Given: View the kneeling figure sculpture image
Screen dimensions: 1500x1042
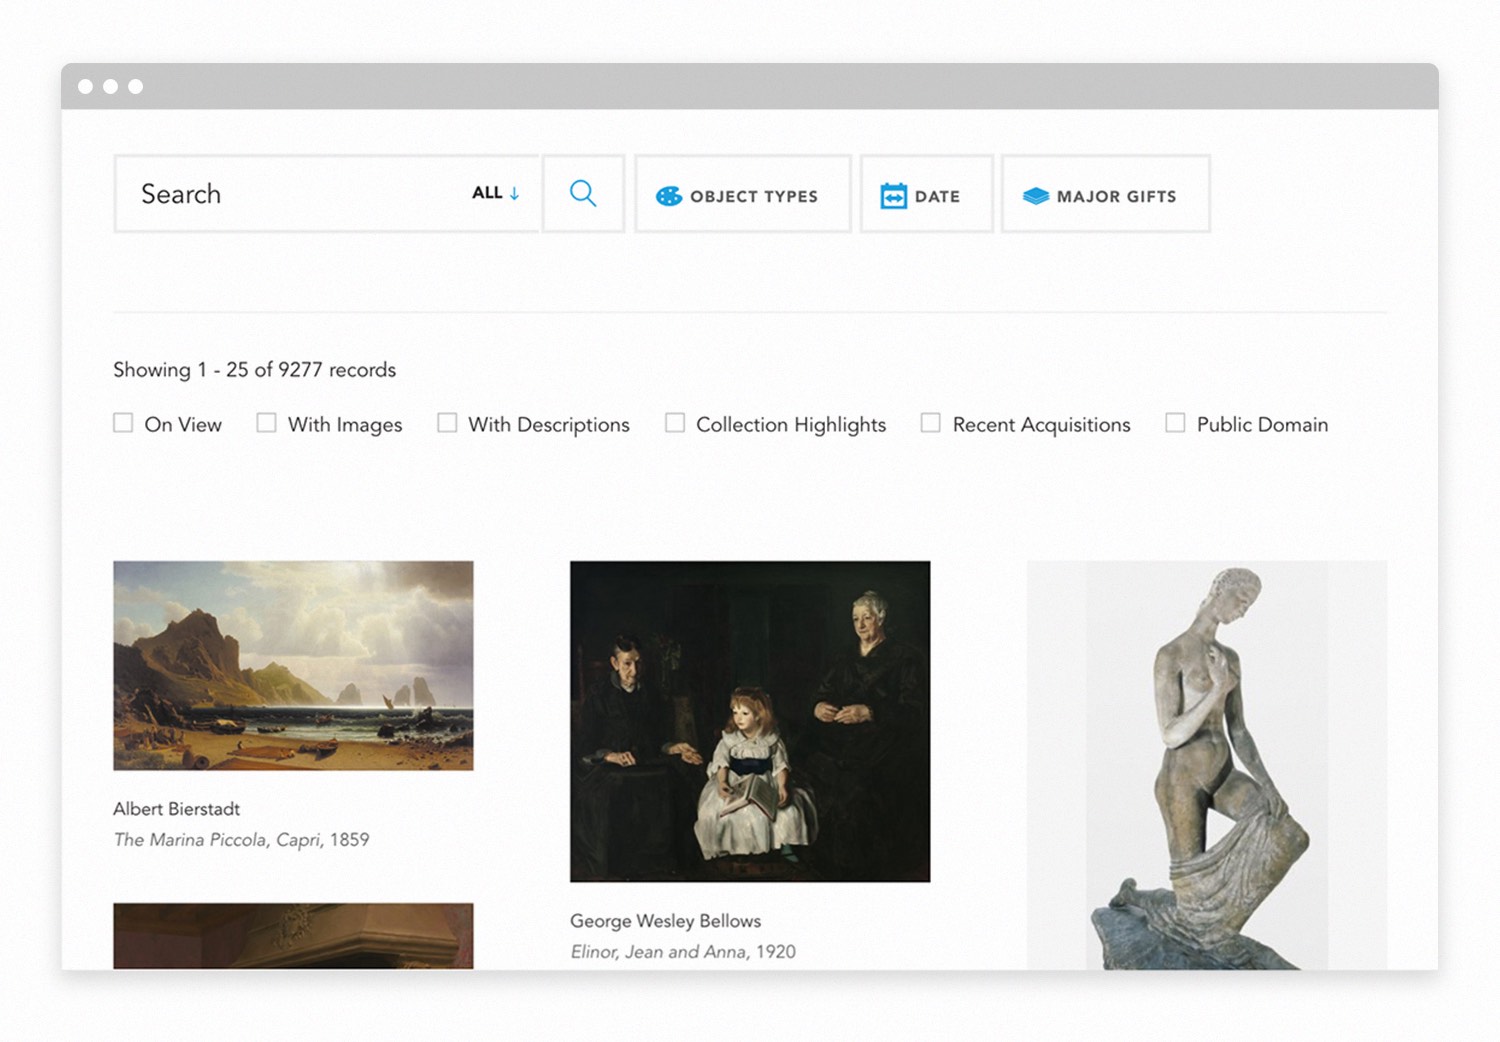Looking at the screenshot, I should pyautogui.click(x=1207, y=765).
